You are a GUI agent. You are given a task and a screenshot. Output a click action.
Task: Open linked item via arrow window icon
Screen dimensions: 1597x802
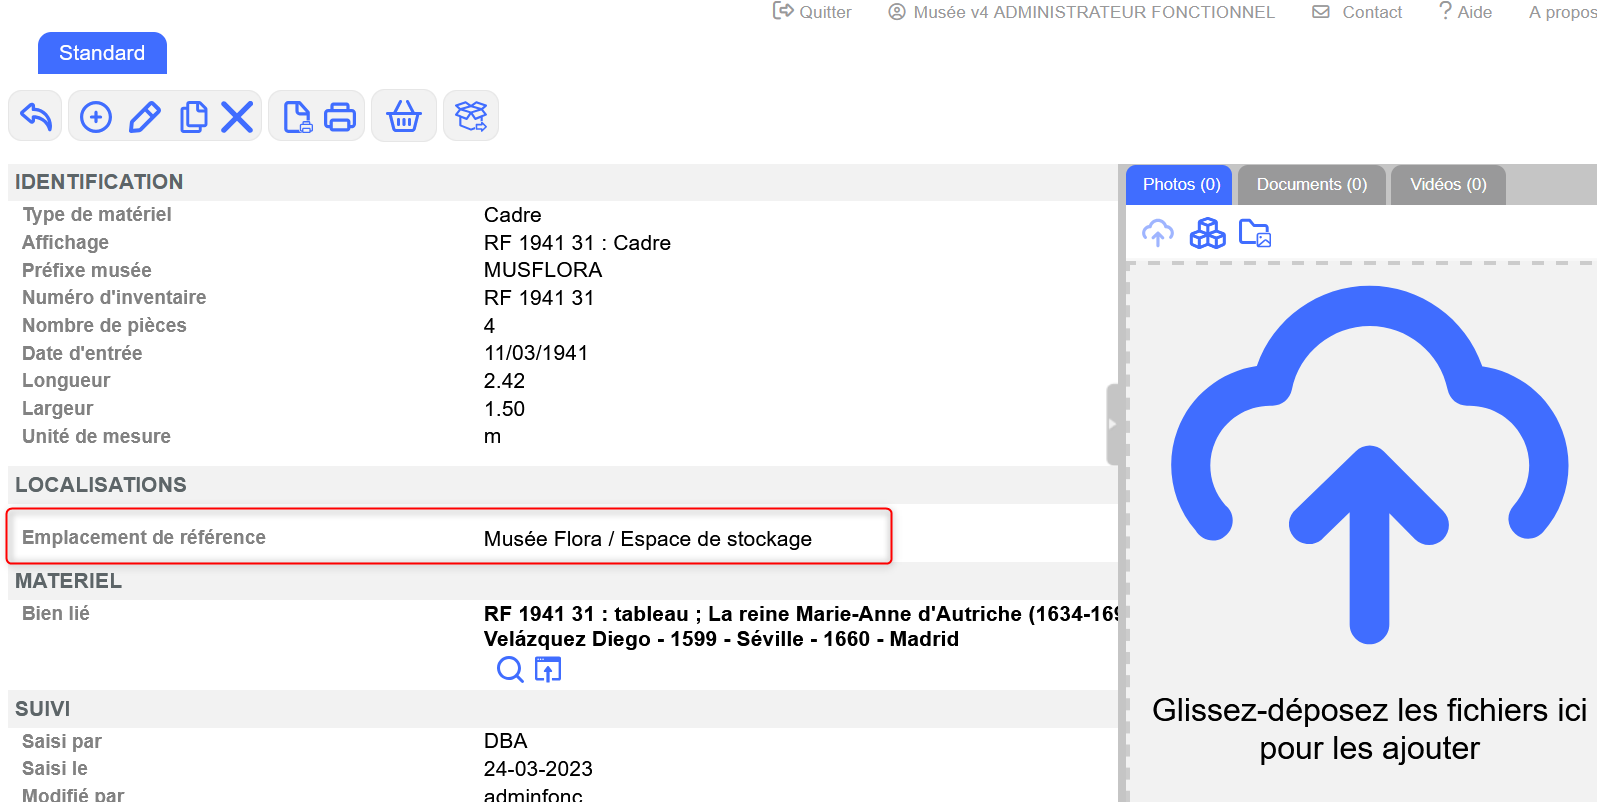pyautogui.click(x=548, y=670)
